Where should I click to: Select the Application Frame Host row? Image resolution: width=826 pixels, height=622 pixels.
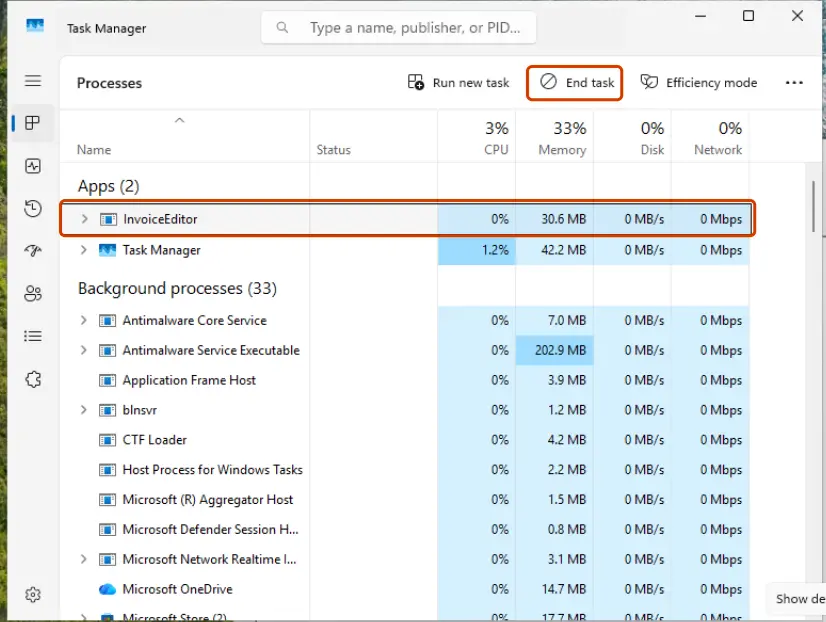(x=405, y=380)
